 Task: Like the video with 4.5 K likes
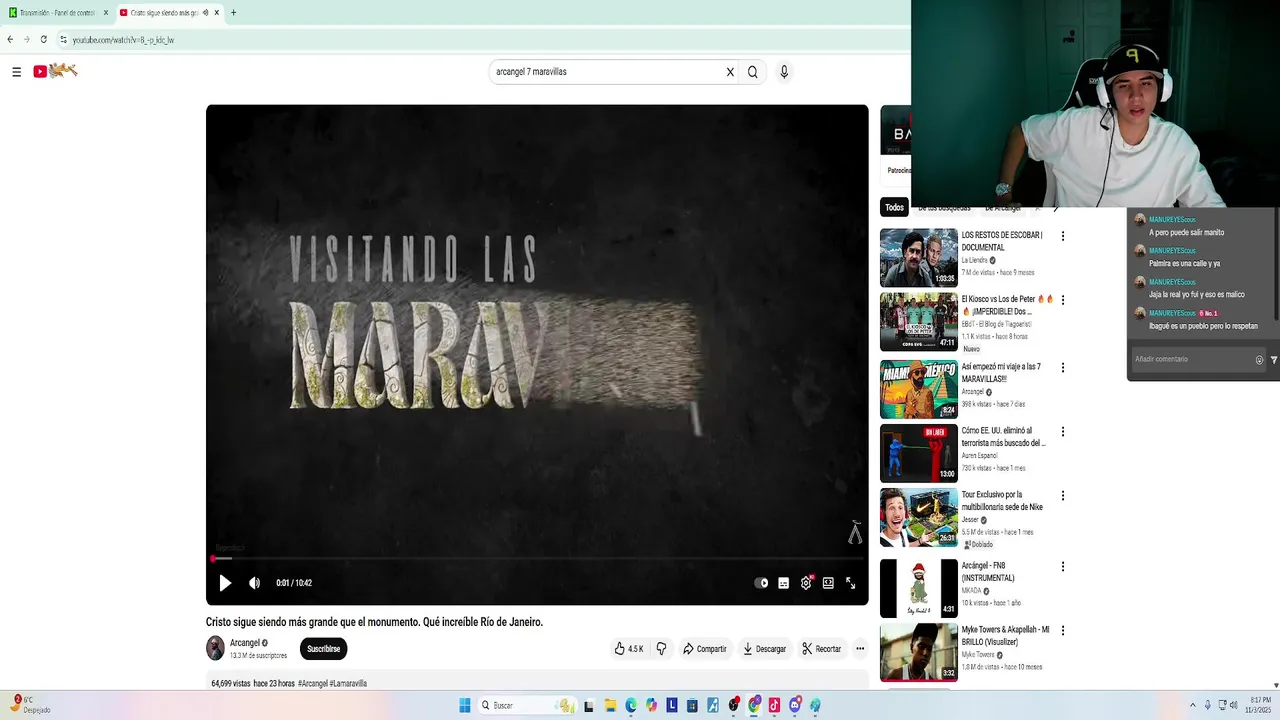point(629,649)
